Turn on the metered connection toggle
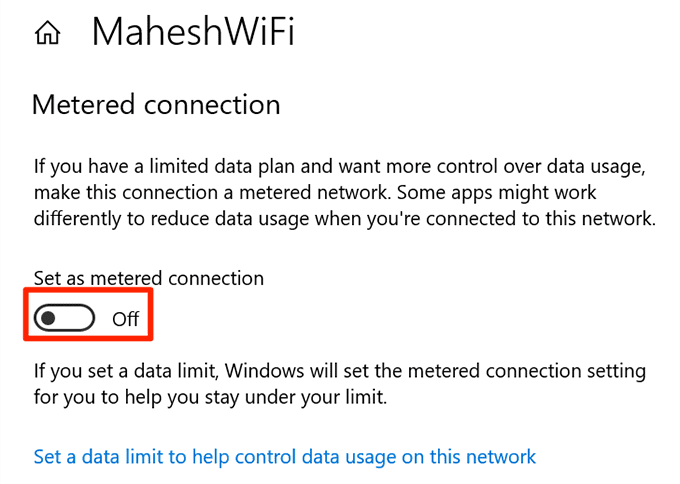This screenshot has height=484, width=680. (x=64, y=319)
